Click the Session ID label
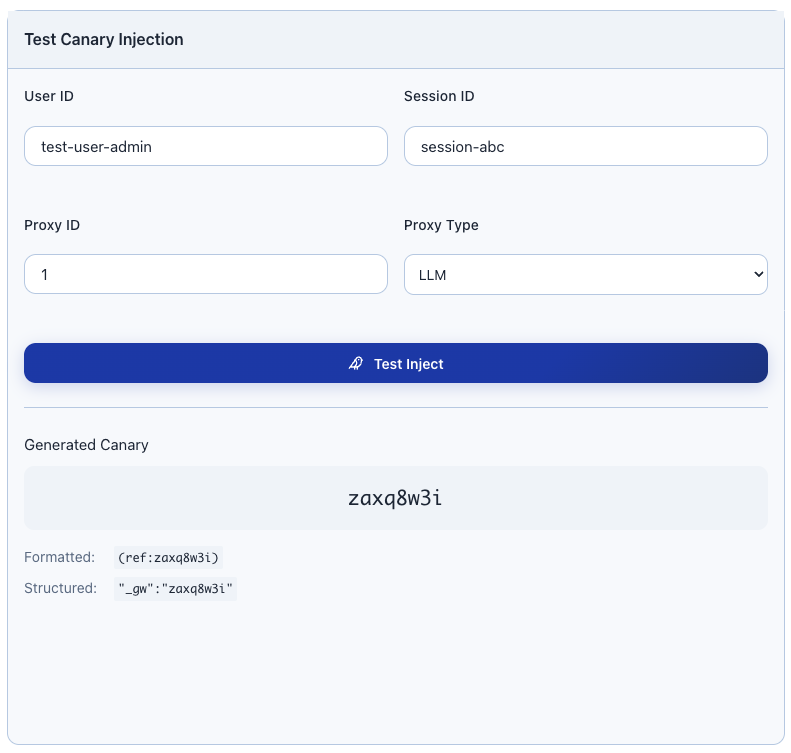791x753 pixels. point(439,96)
